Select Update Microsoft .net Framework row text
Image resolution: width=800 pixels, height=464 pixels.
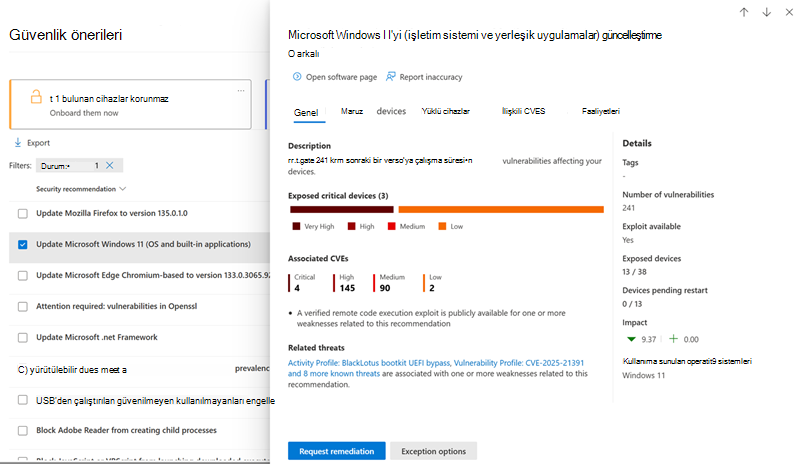pyautogui.click(x=97, y=337)
